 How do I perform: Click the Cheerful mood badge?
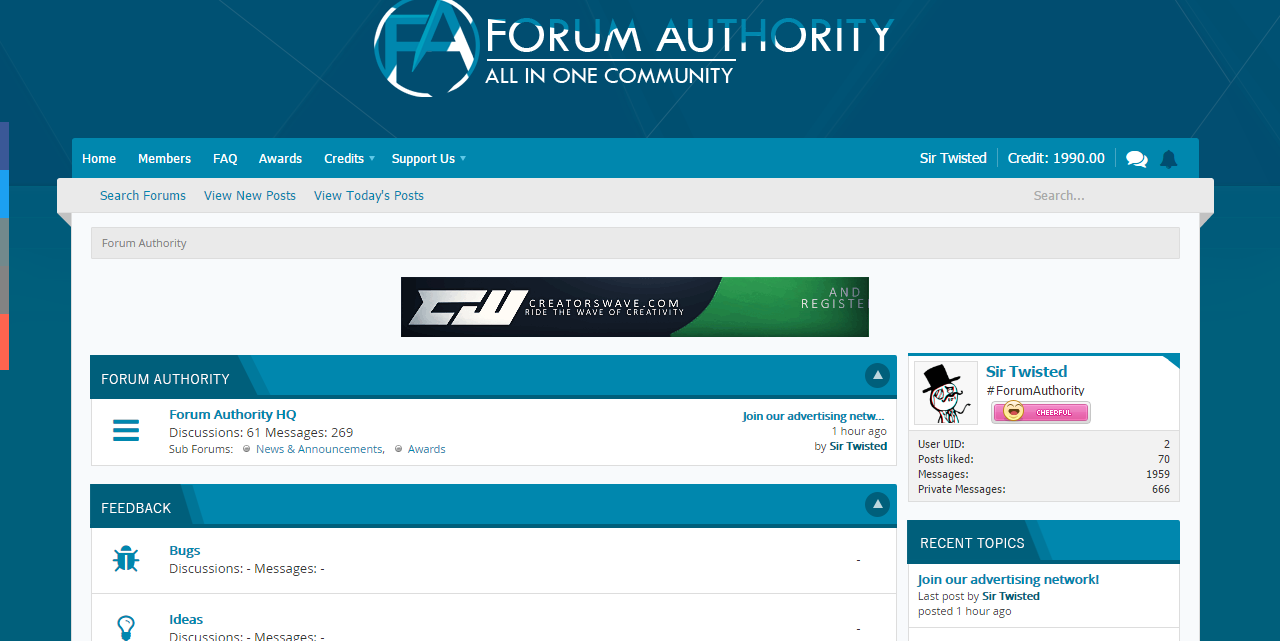pyautogui.click(x=1041, y=412)
